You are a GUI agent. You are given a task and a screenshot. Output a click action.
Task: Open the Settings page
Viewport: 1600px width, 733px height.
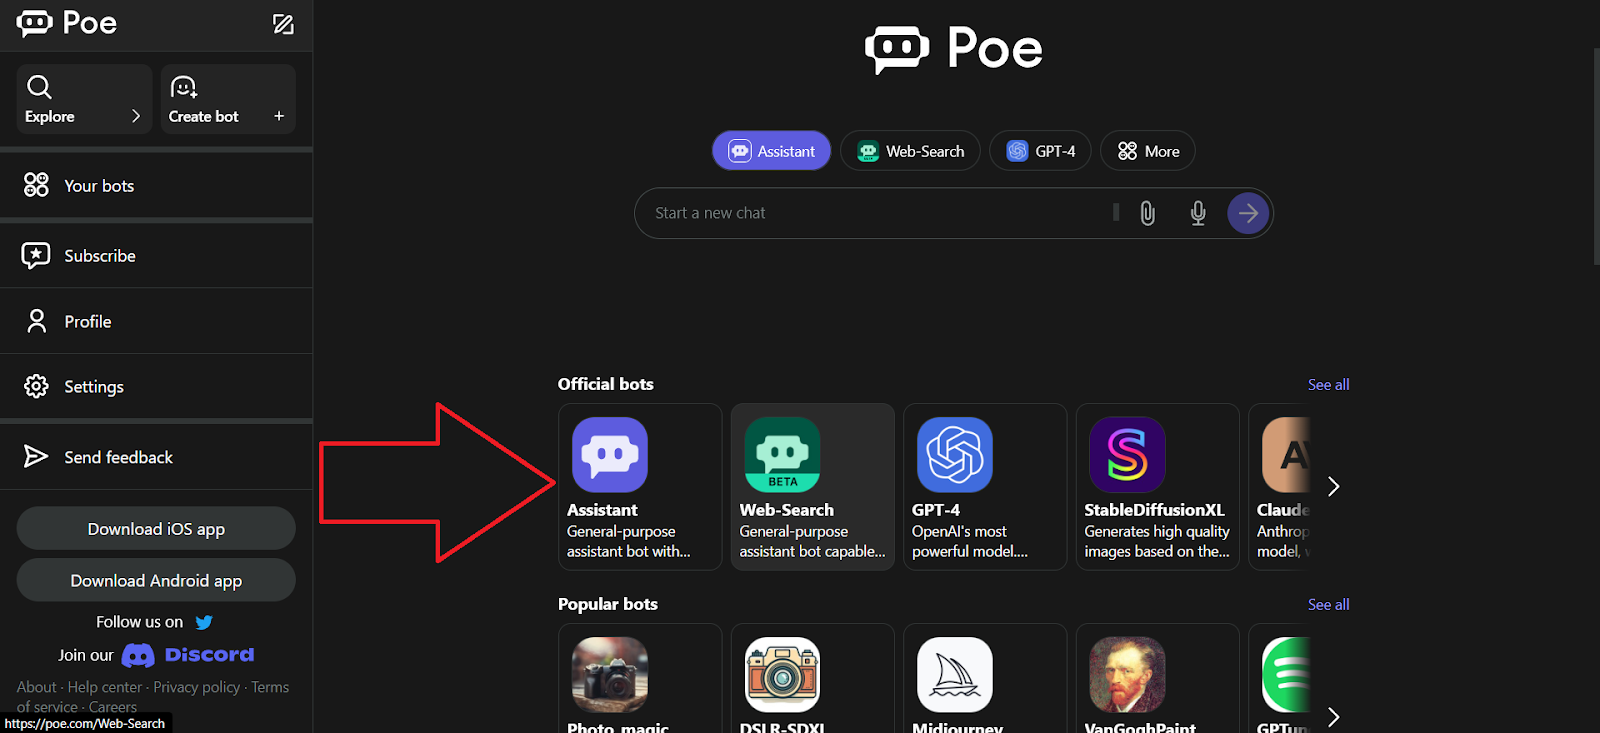coord(156,386)
